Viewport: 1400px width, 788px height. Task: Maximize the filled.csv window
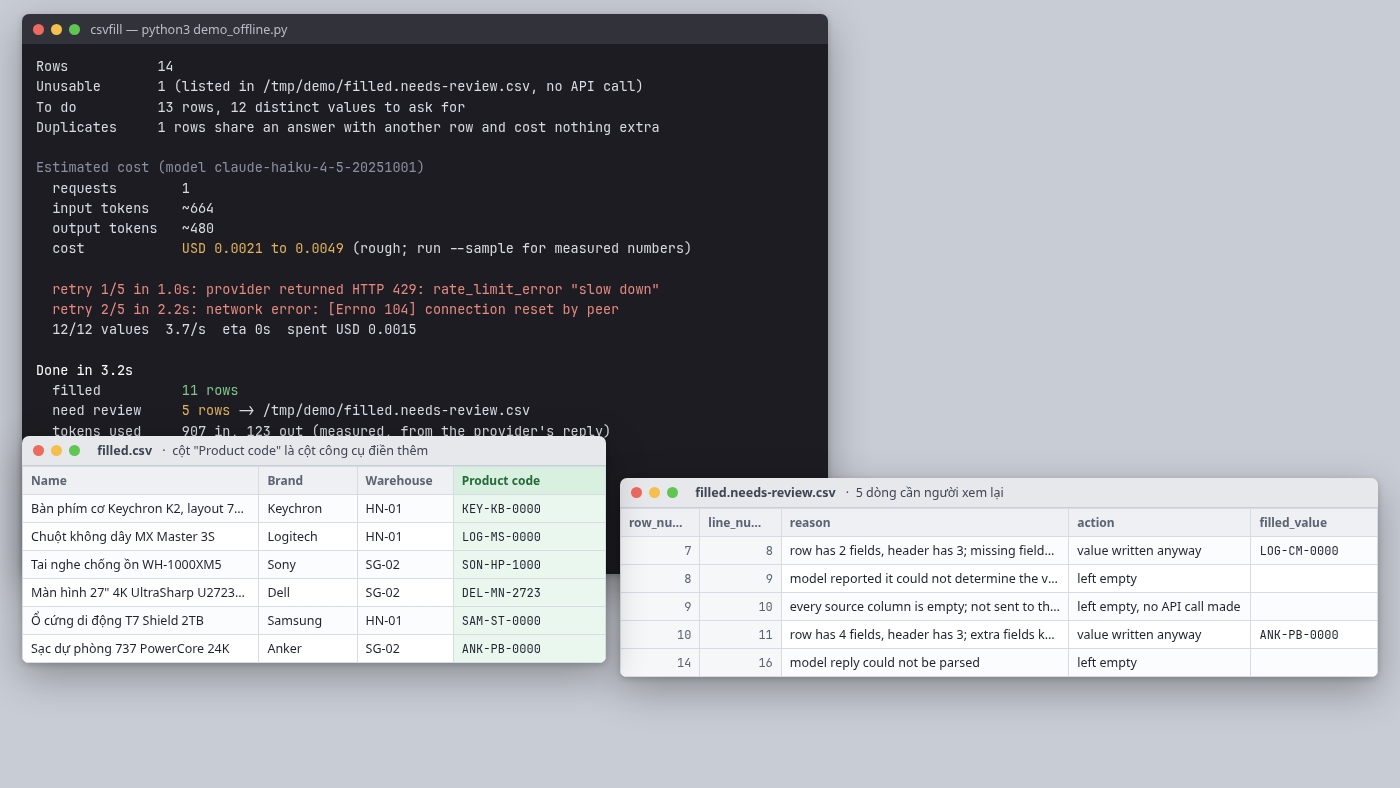coord(74,451)
